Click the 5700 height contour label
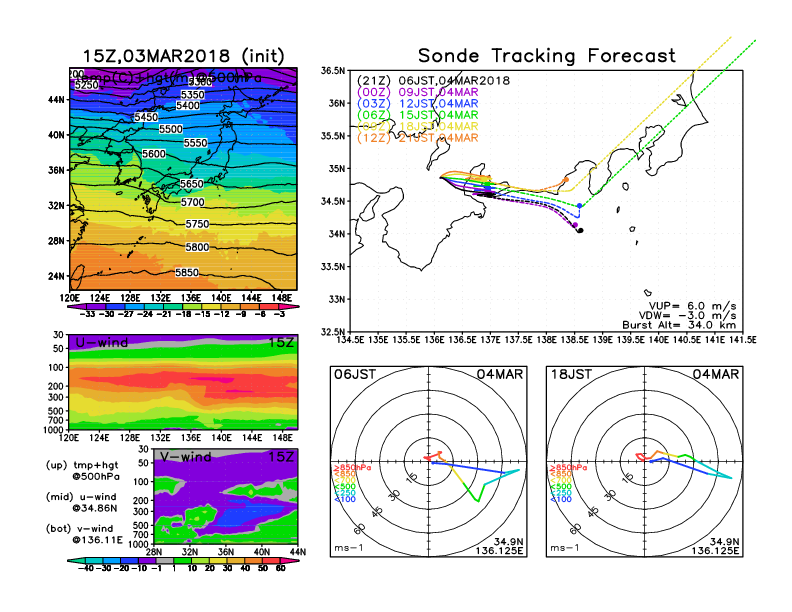The image size is (792, 612). point(192,202)
